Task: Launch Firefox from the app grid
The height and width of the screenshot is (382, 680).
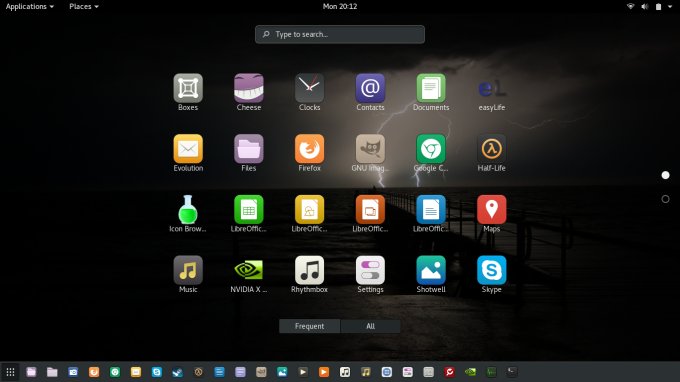Action: (309, 149)
